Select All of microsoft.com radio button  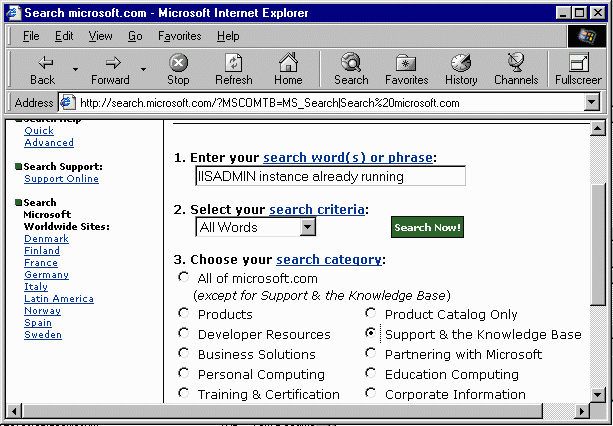tap(184, 277)
